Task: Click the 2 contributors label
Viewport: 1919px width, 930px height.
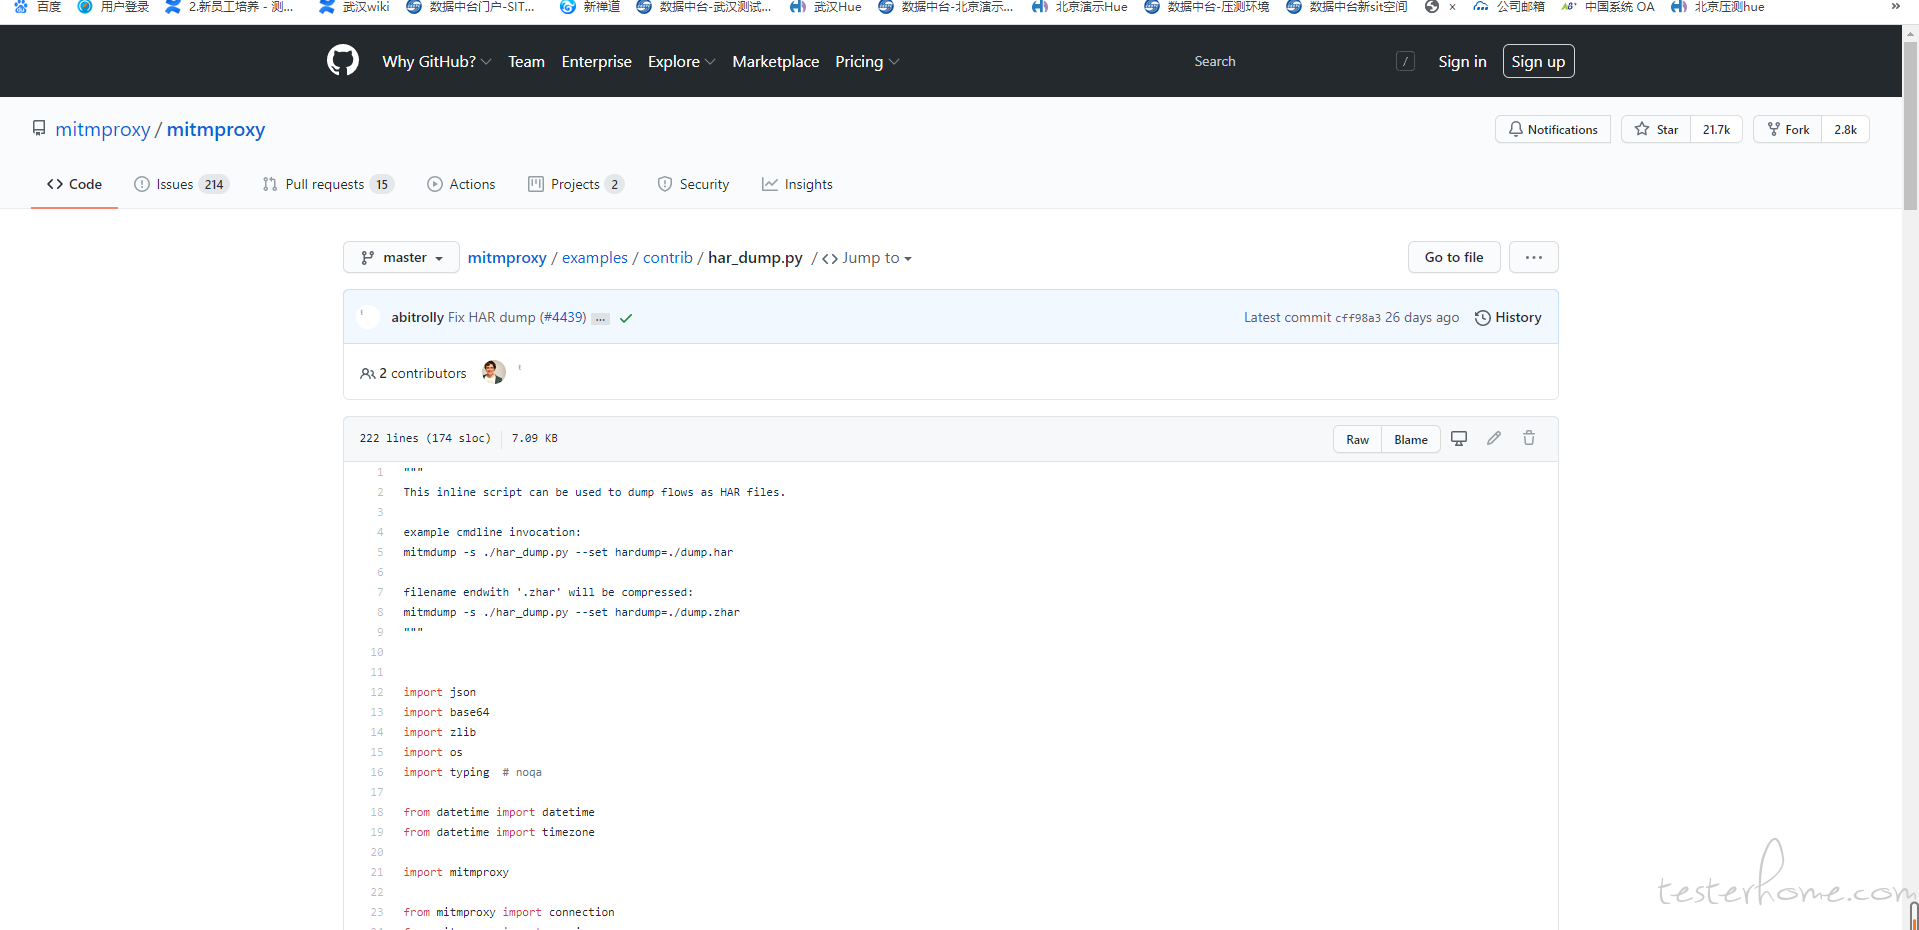Action: [413, 373]
